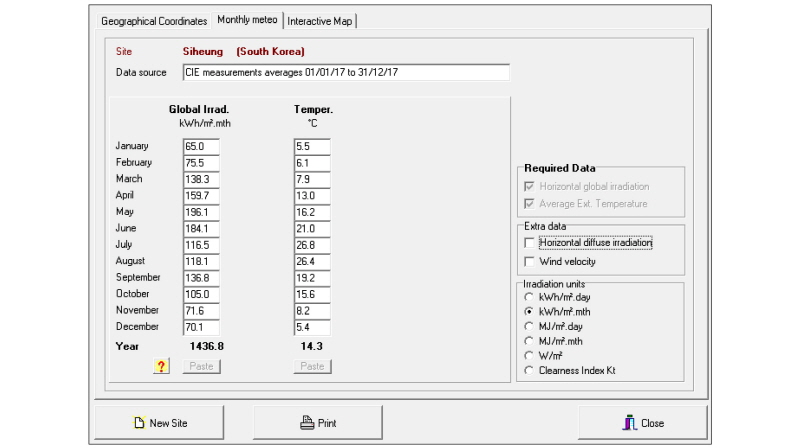Edit February temperature field 6.1
Screen dimensions: 800x448
[x=312, y=163]
